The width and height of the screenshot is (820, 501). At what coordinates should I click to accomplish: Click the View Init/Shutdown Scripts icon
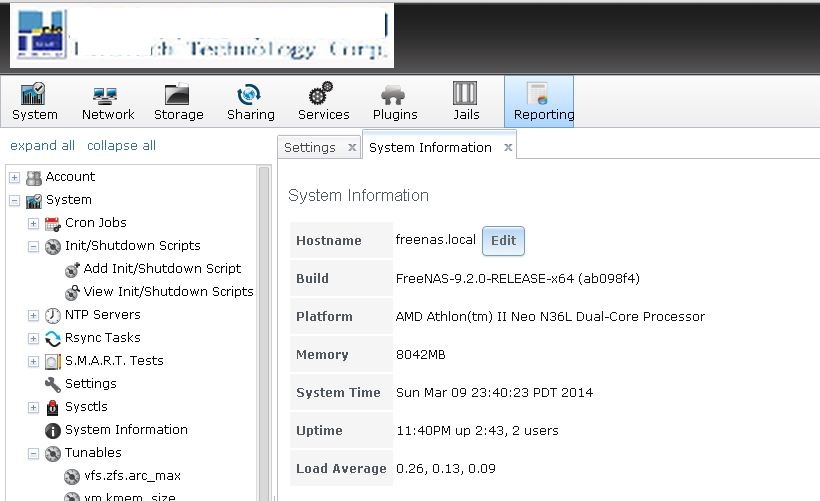click(x=72, y=293)
